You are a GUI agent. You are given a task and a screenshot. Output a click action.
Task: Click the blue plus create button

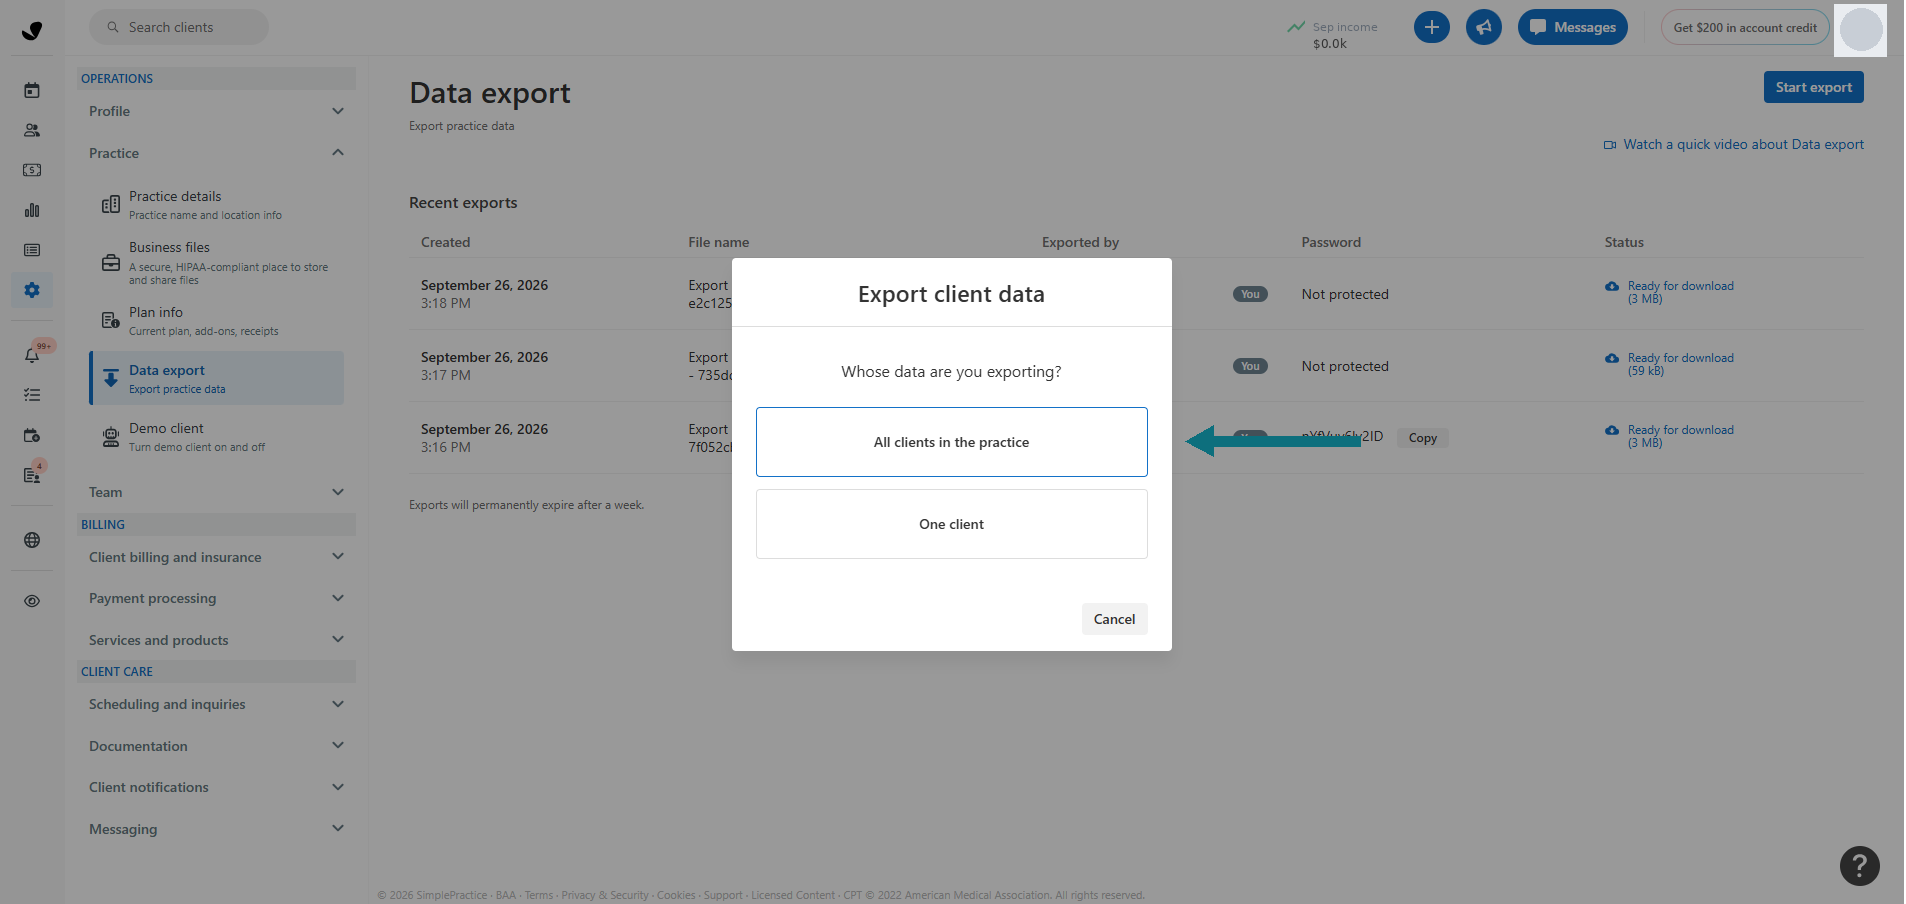(x=1432, y=27)
